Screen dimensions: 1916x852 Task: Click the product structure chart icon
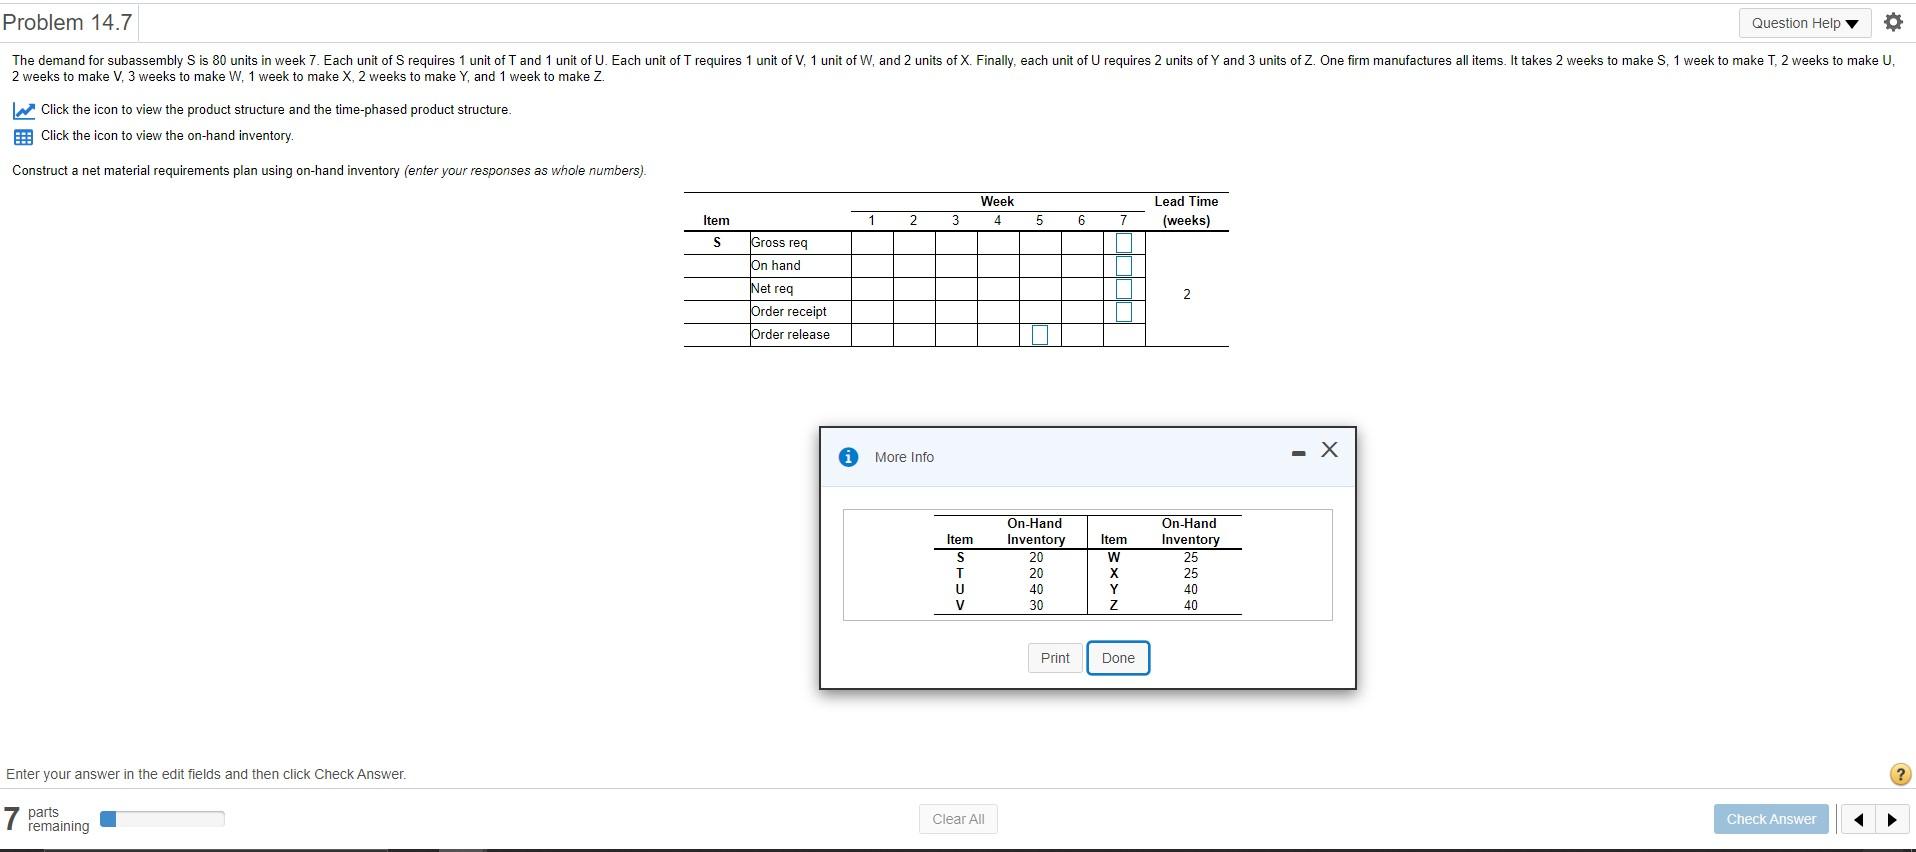coord(24,110)
